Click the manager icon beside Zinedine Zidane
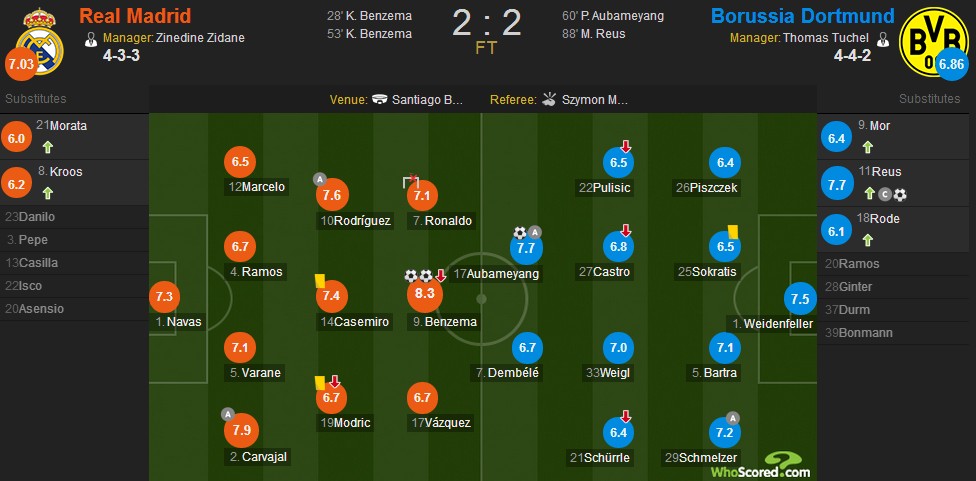 (x=92, y=38)
